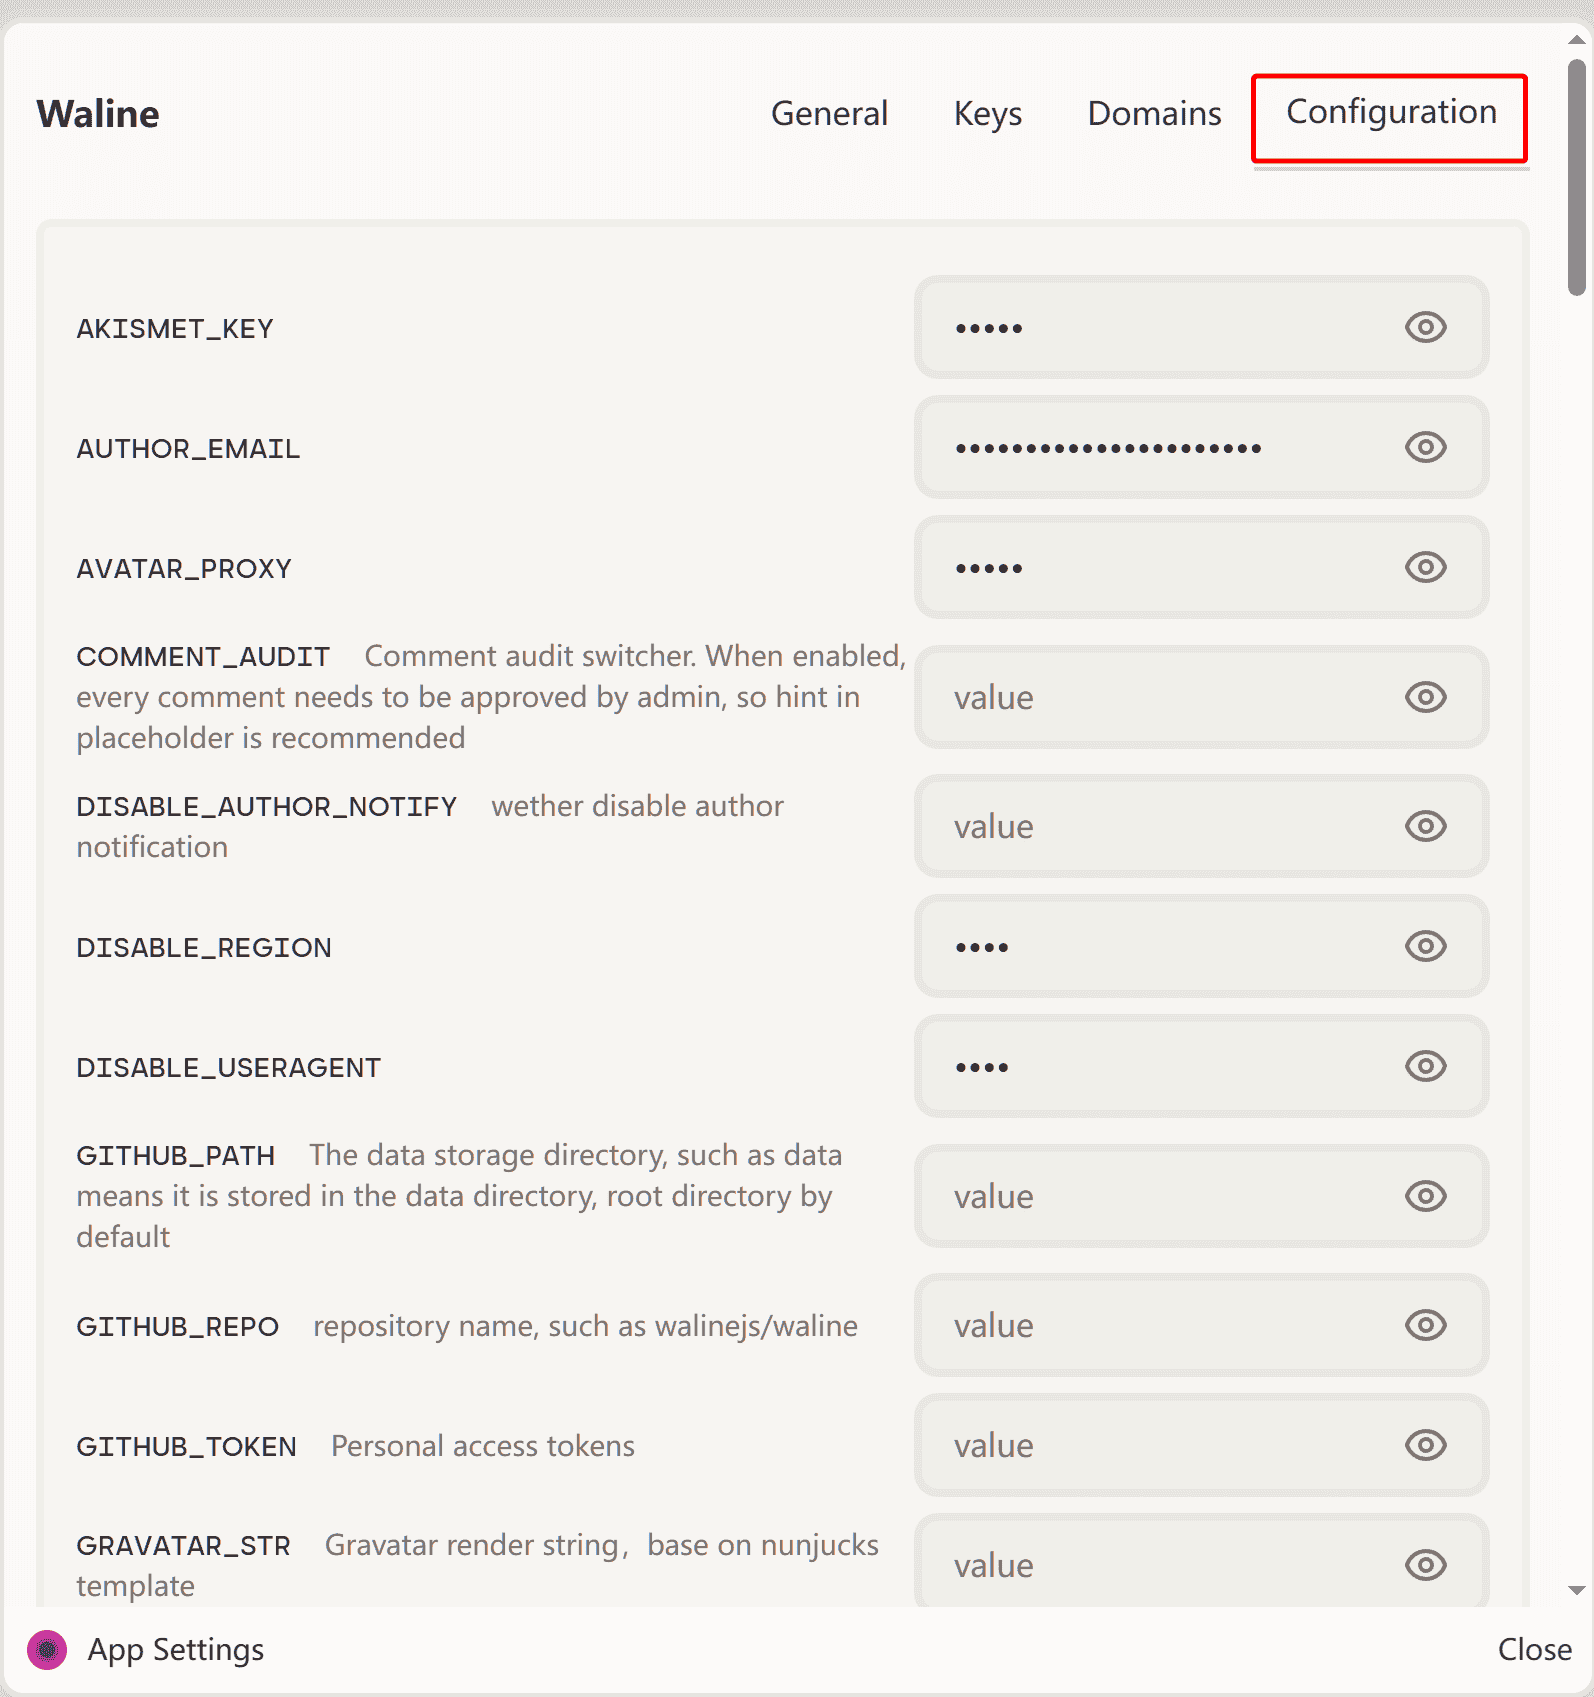Show the GITHUB_TOKEN value via eye icon
The image size is (1594, 1697).
(1425, 1445)
